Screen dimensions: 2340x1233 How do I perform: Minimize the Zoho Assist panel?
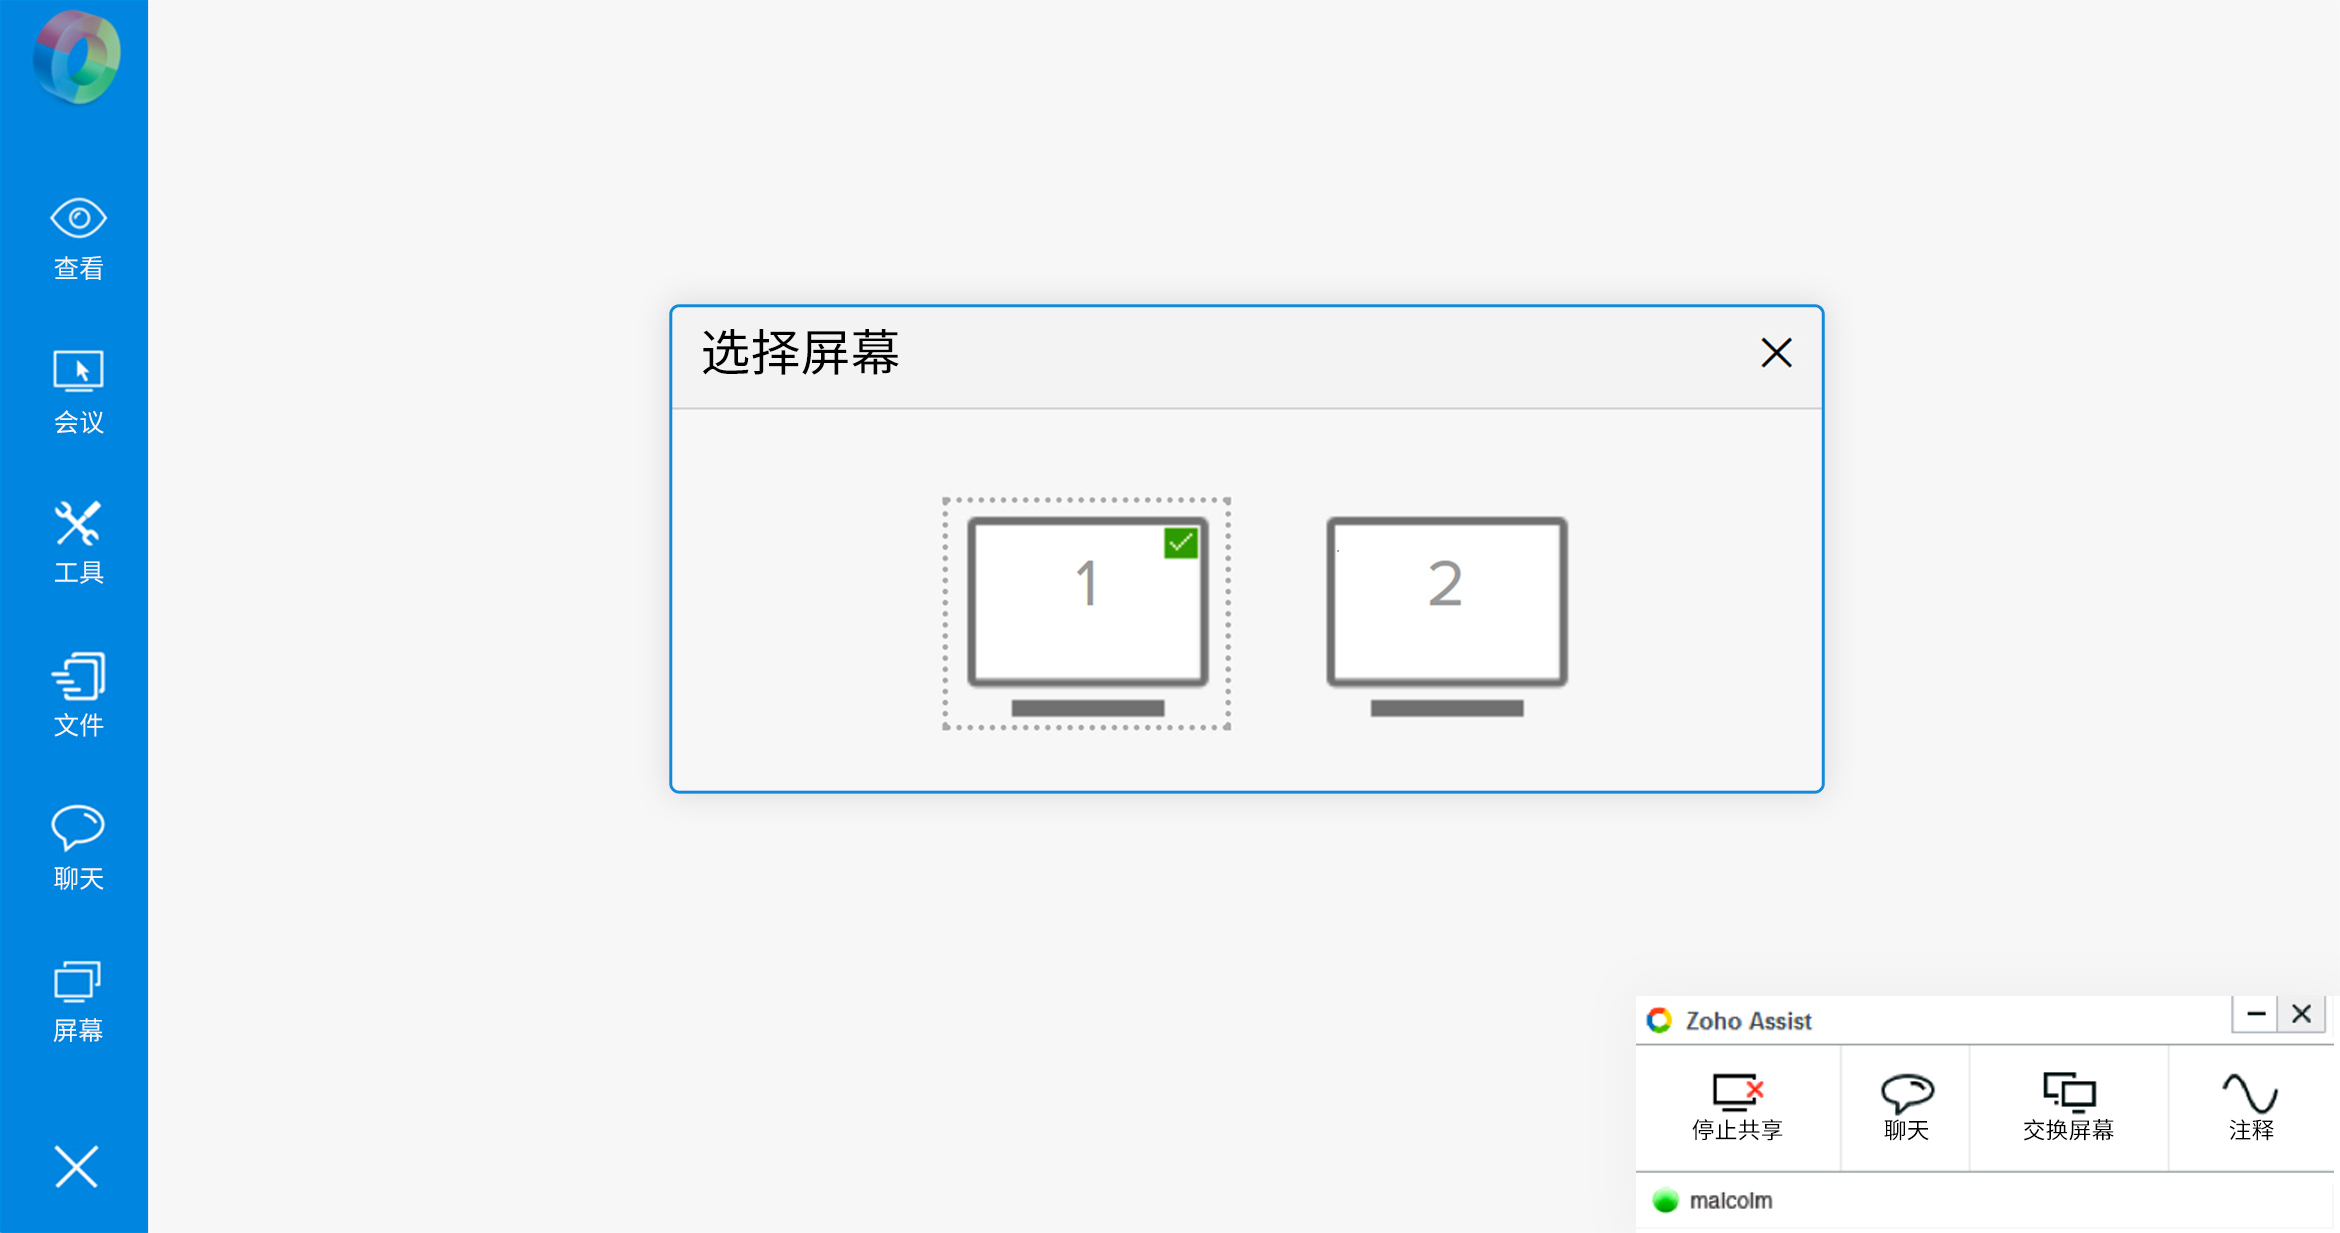click(x=2255, y=1014)
